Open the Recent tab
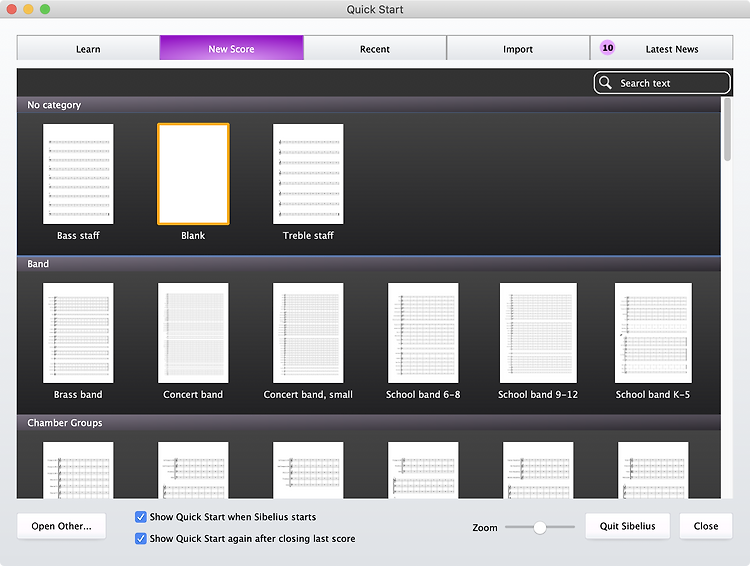This screenshot has height=566, width=750. (375, 48)
